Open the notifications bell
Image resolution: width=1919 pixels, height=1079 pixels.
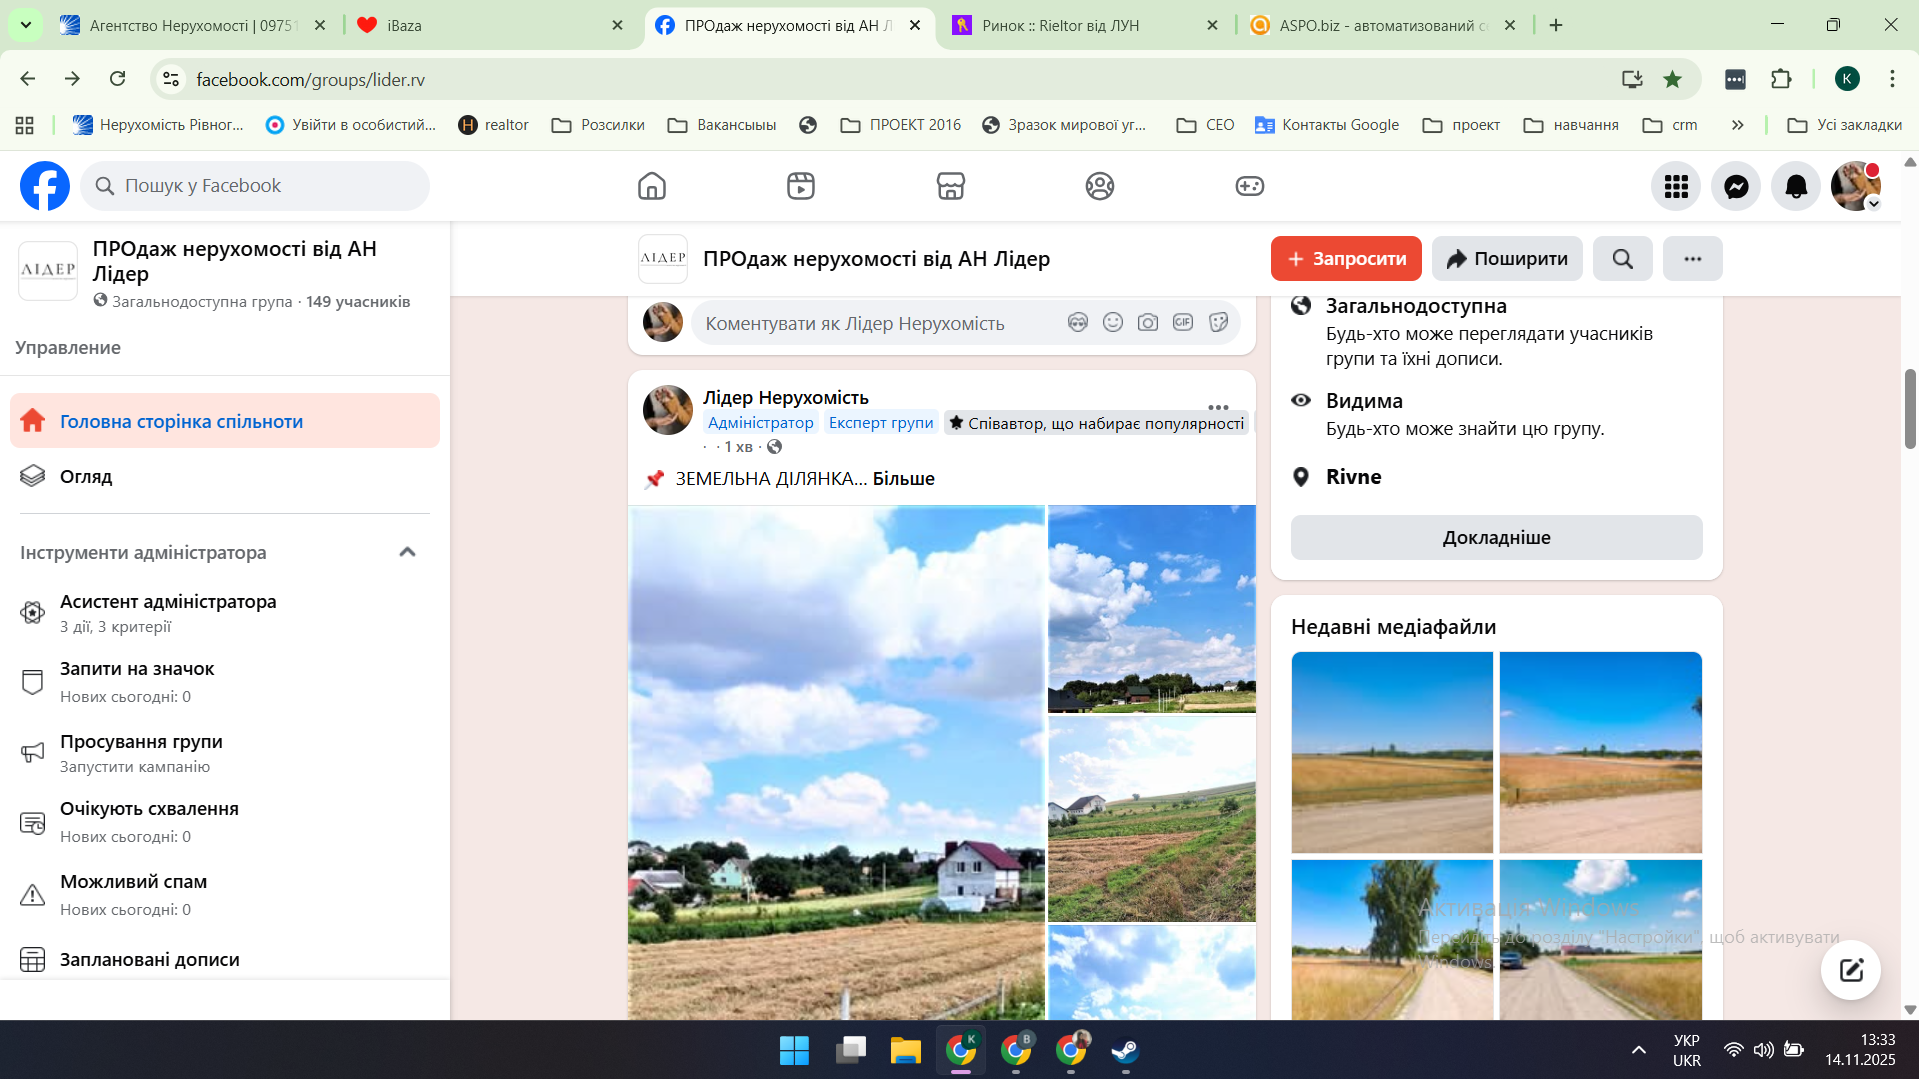tap(1796, 186)
